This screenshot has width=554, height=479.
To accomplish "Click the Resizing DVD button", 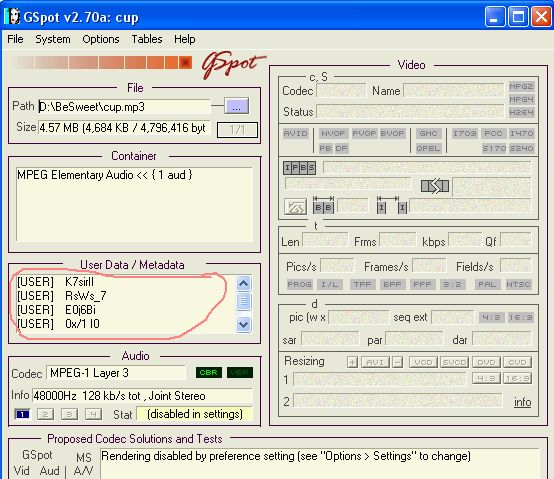I will pyautogui.click(x=486, y=362).
